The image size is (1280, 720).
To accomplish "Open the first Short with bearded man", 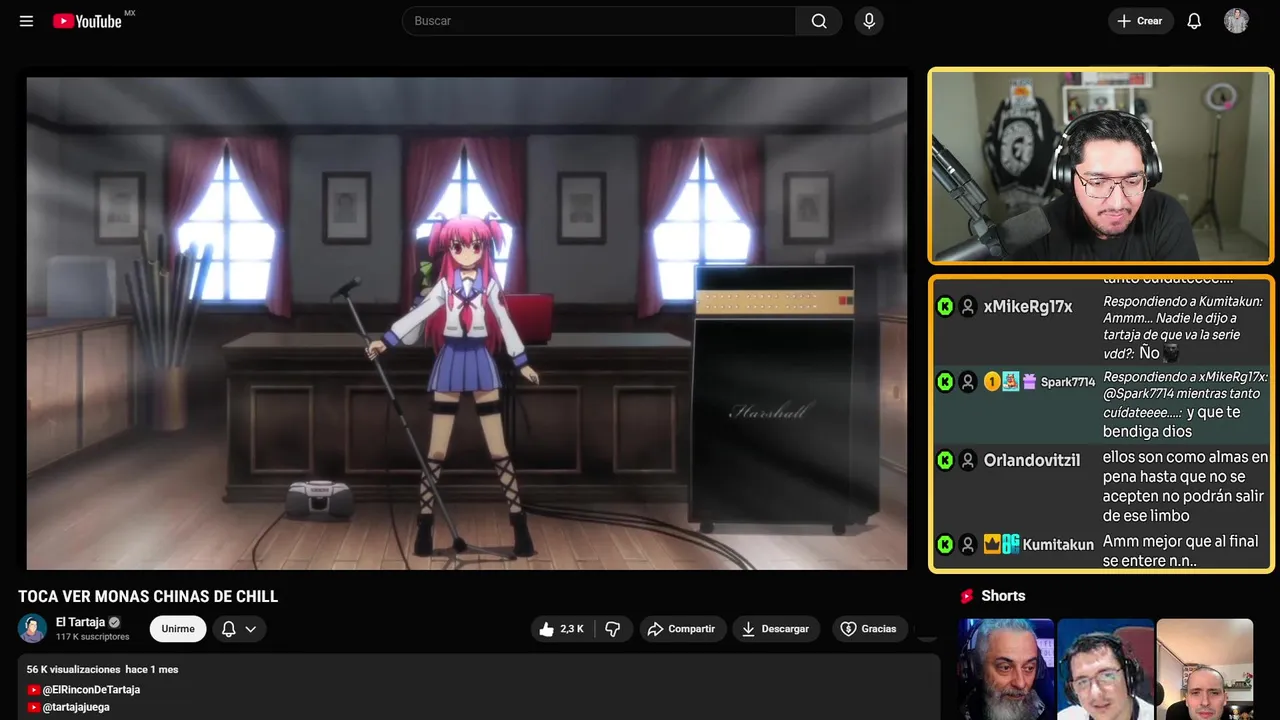I will click(x=1005, y=669).
